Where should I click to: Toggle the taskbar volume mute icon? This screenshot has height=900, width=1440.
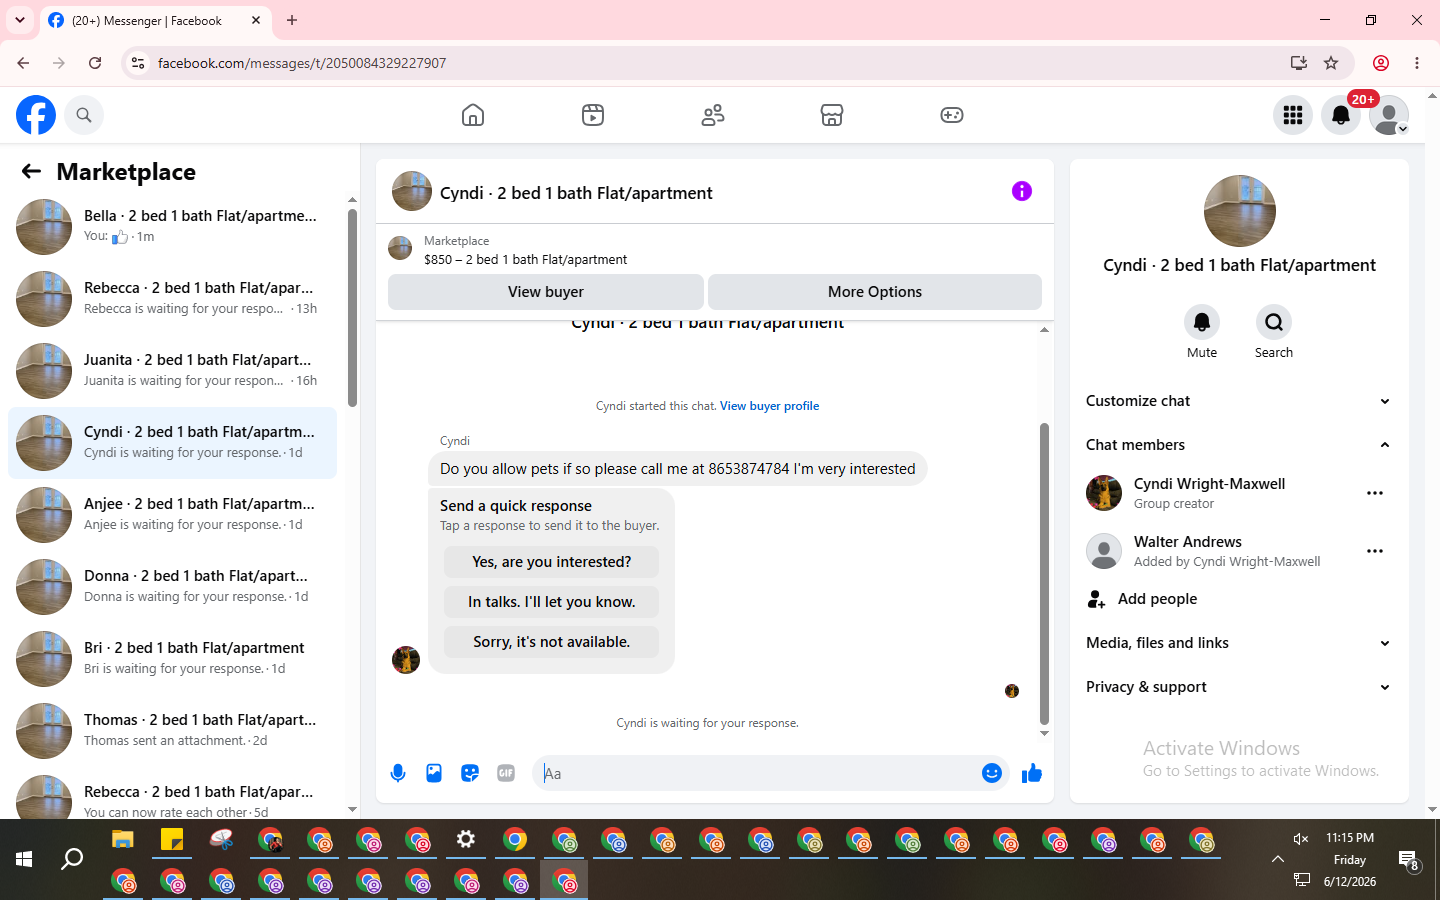(x=1301, y=839)
